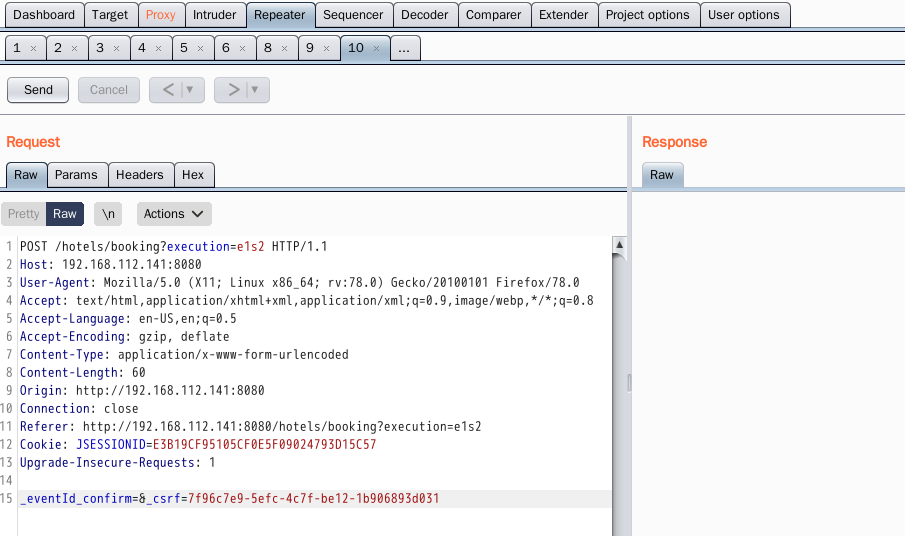Go forward to the next request arrow

(234, 90)
